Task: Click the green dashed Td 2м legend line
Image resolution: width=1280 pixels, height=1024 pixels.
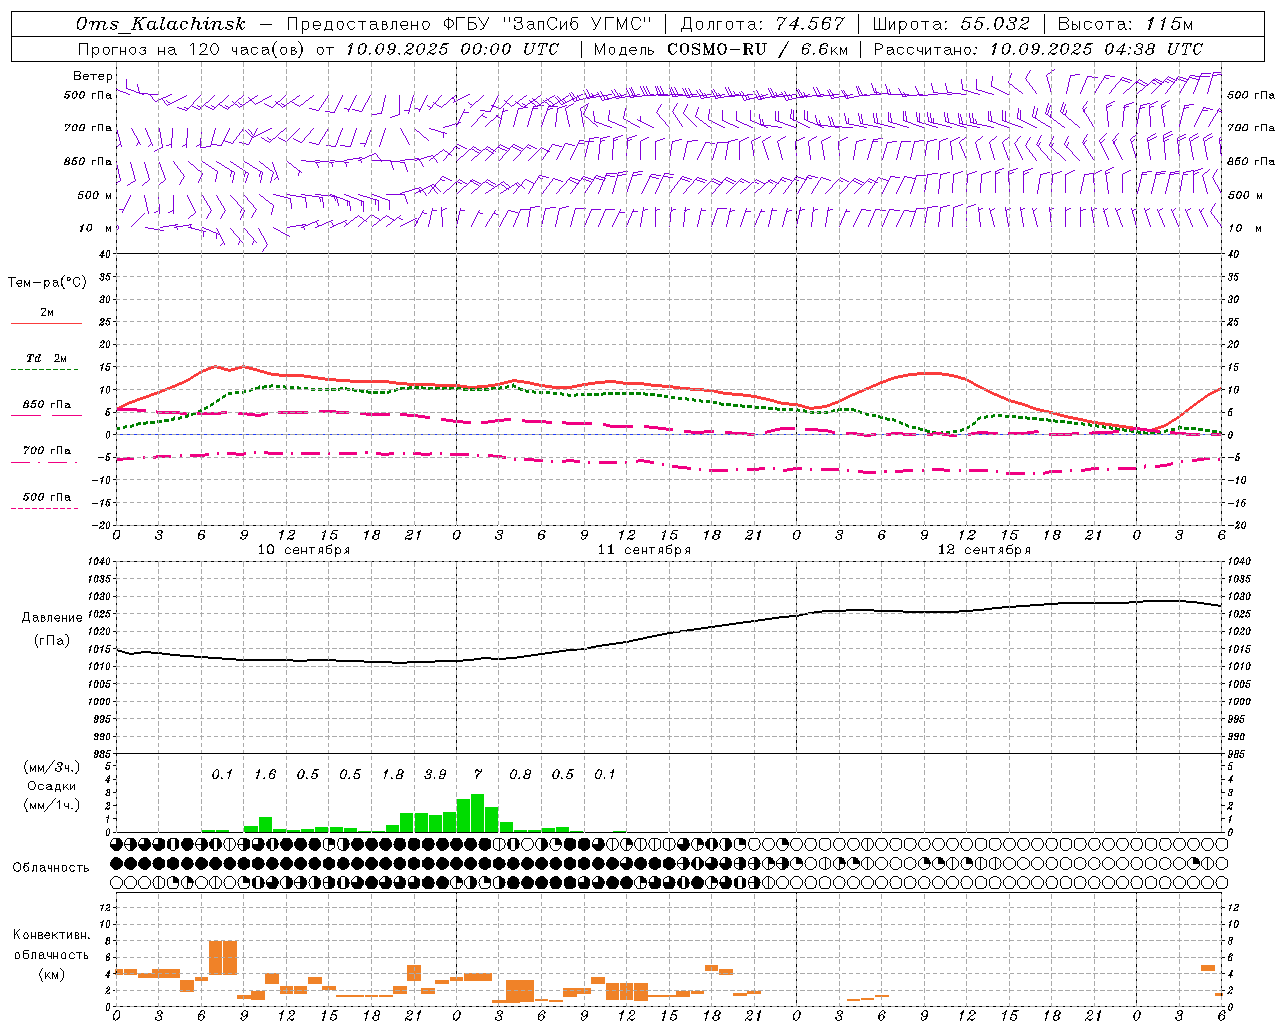Action: click(x=44, y=369)
